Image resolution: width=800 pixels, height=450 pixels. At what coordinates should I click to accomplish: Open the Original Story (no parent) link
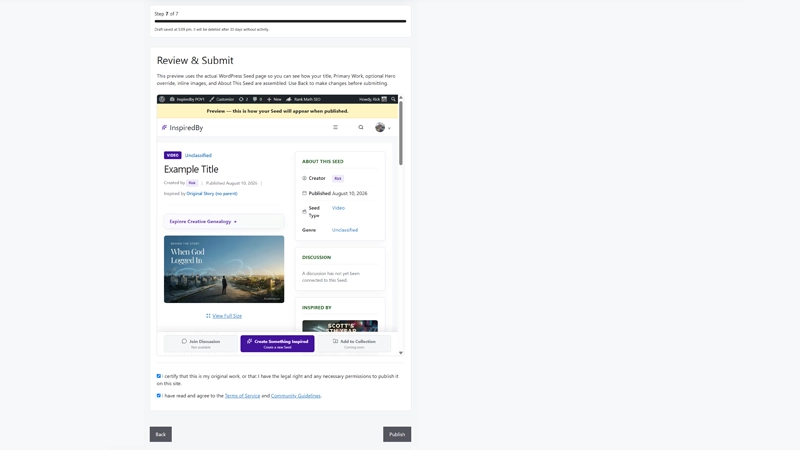[x=212, y=193]
